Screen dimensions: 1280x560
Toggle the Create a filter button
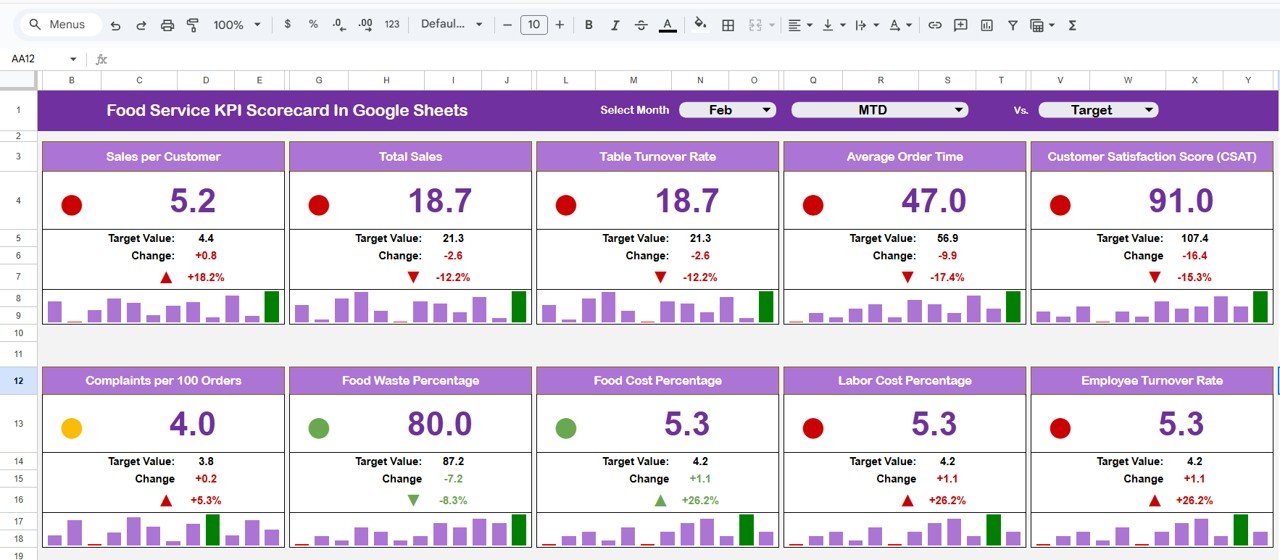1013,25
